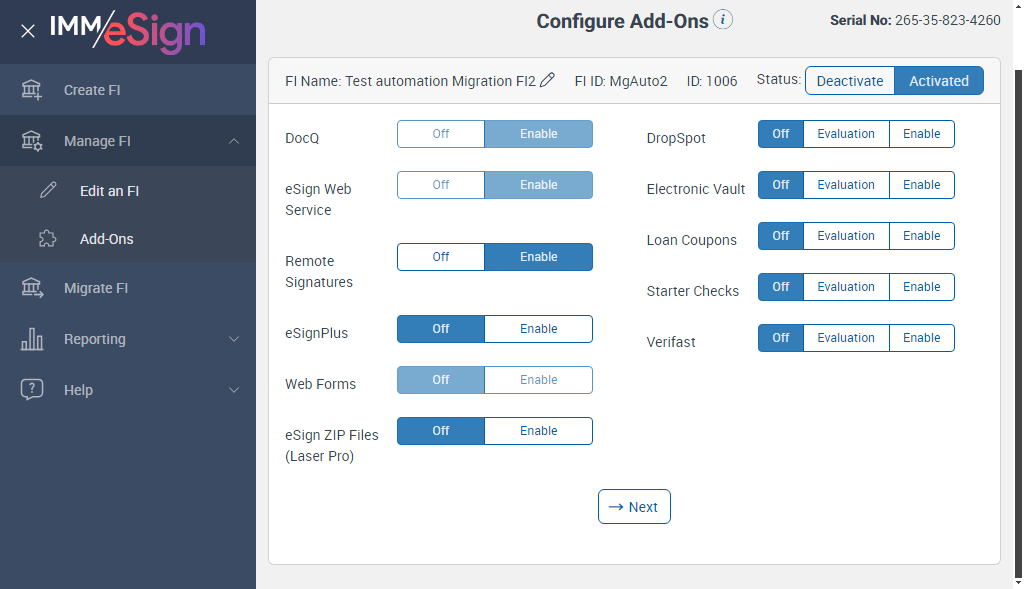Viewport: 1024px width, 589px height.
Task: Collapse the Manage FI menu chevron
Action: (x=234, y=141)
